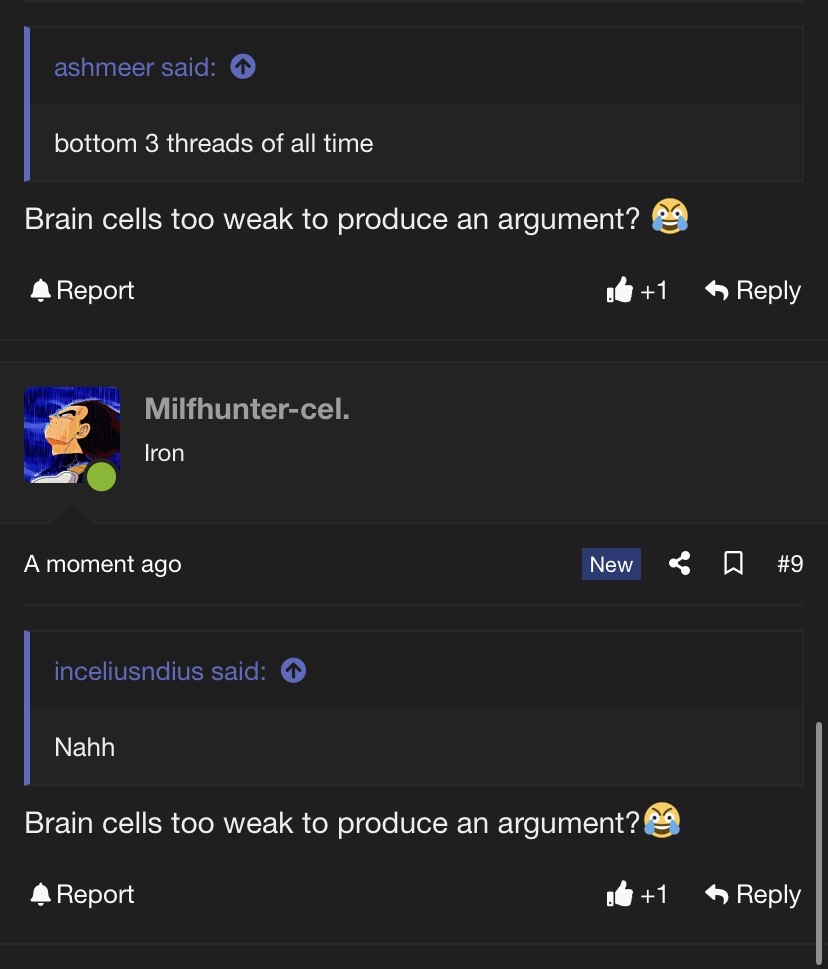The image size is (828, 969).
Task: Click the "ashmeer said:" quote link
Action: point(135,67)
